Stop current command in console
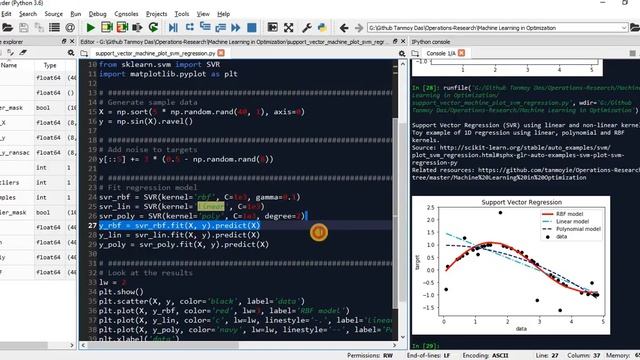This screenshot has width=640, height=360. click(632, 53)
